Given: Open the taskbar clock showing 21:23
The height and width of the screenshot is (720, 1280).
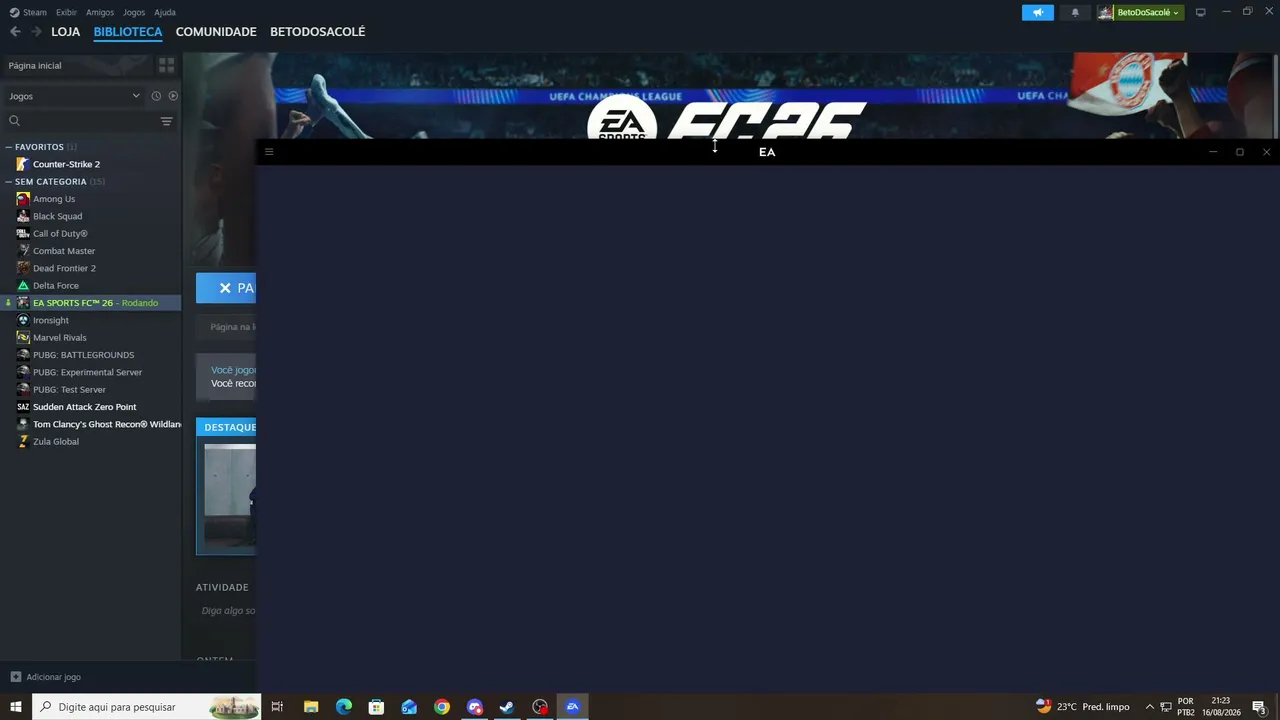Looking at the screenshot, I should (x=1221, y=707).
